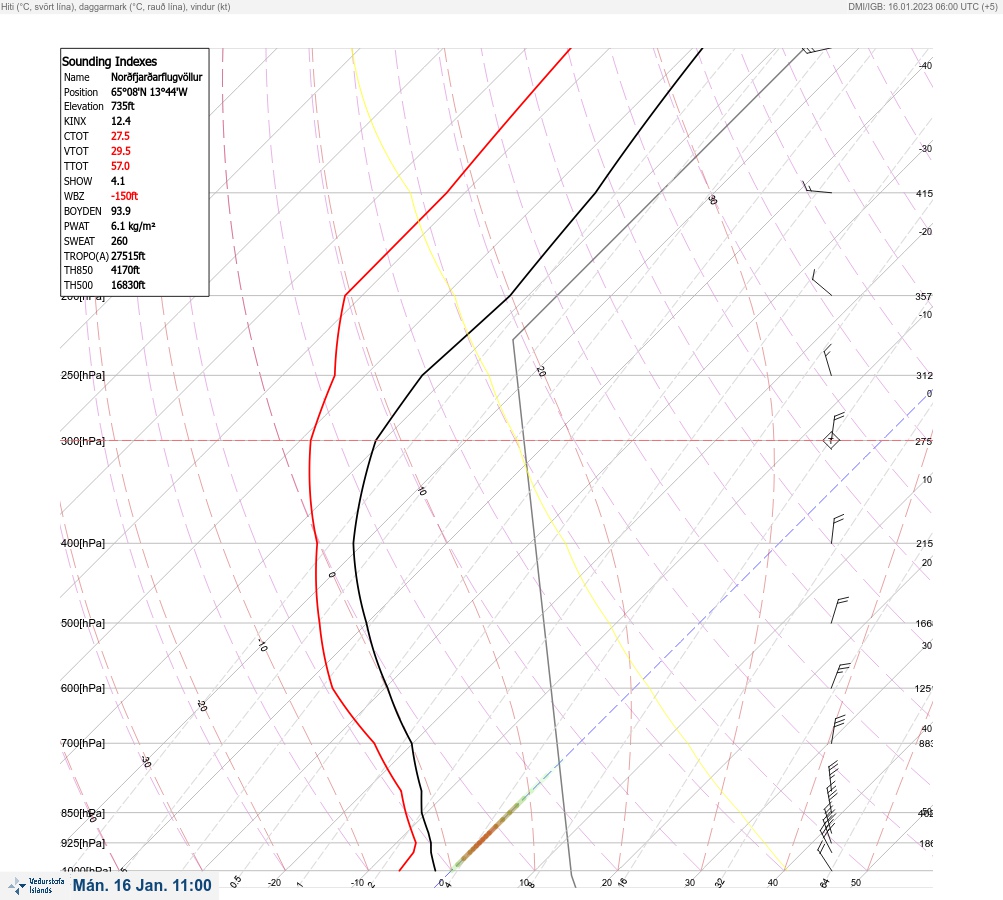Screen dimensions: 1003x900
Task: Click the "850[hPa]" pressure level label
Action: pyautogui.click(x=83, y=813)
